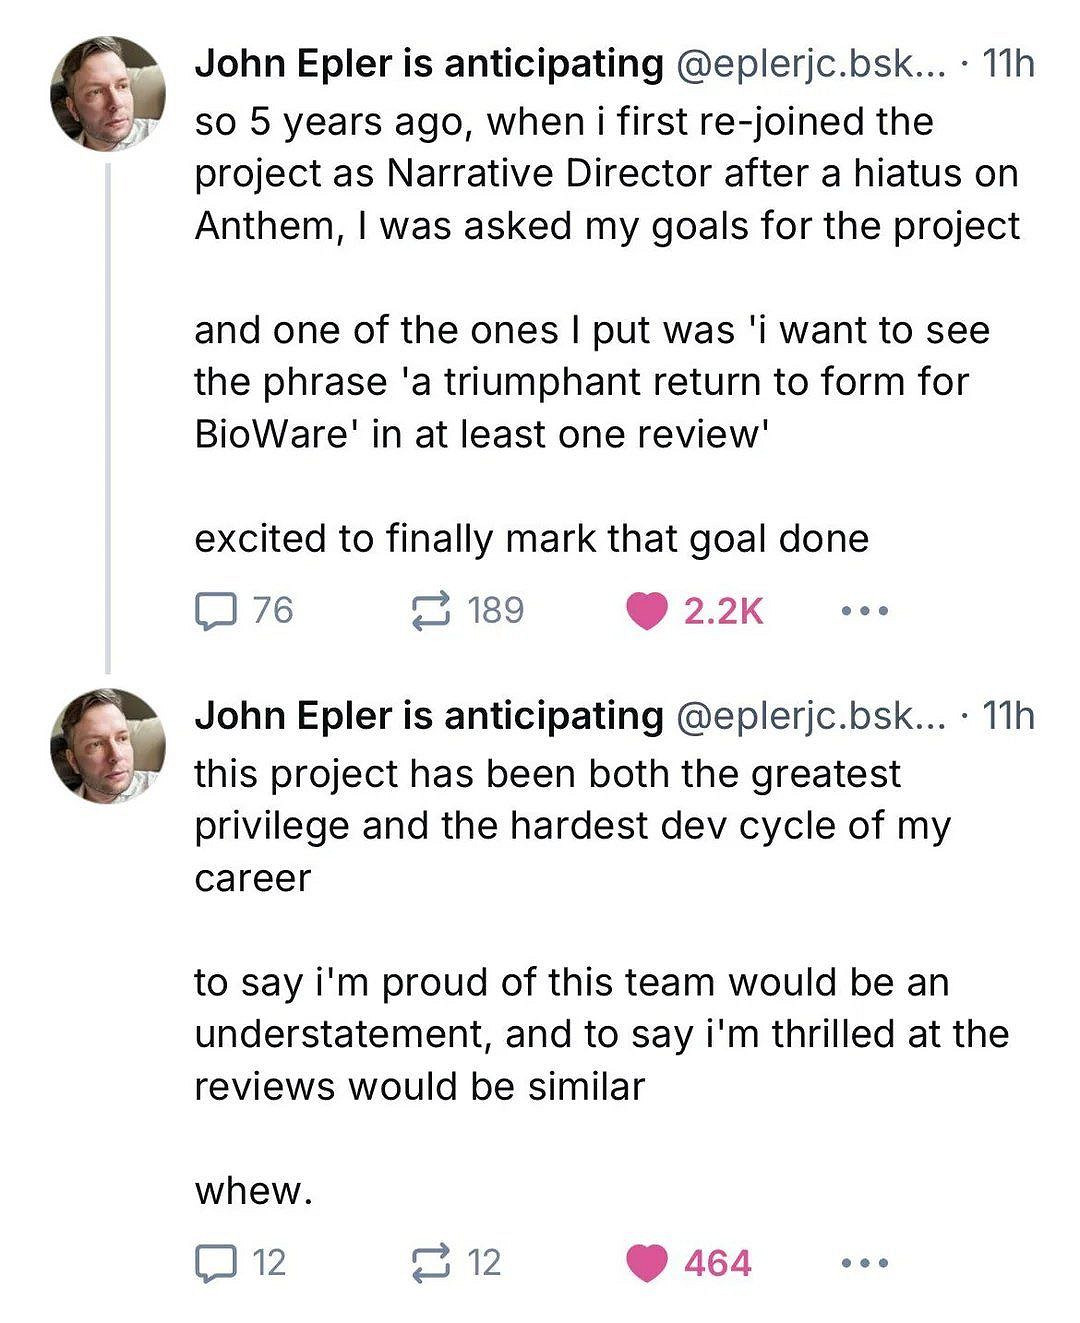The image size is (1080, 1323).
Task: Click the repost icon with 189 reposts
Action: [x=432, y=611]
